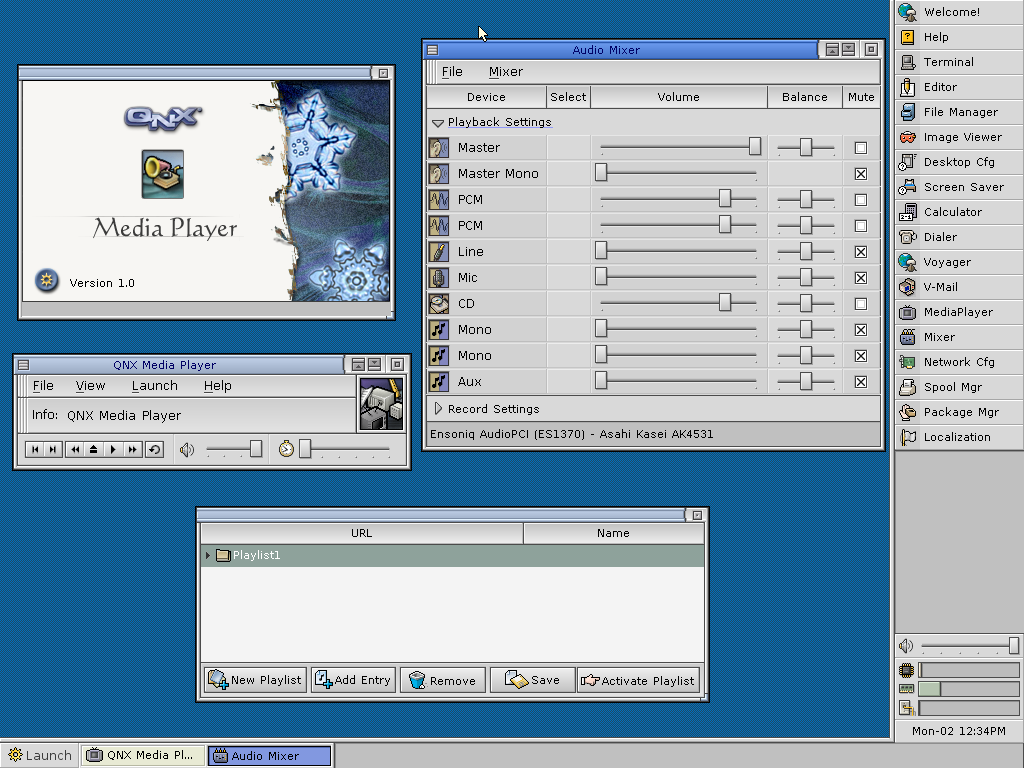The width and height of the screenshot is (1024, 768).
Task: Click Activate Playlist
Action: [x=638, y=680]
